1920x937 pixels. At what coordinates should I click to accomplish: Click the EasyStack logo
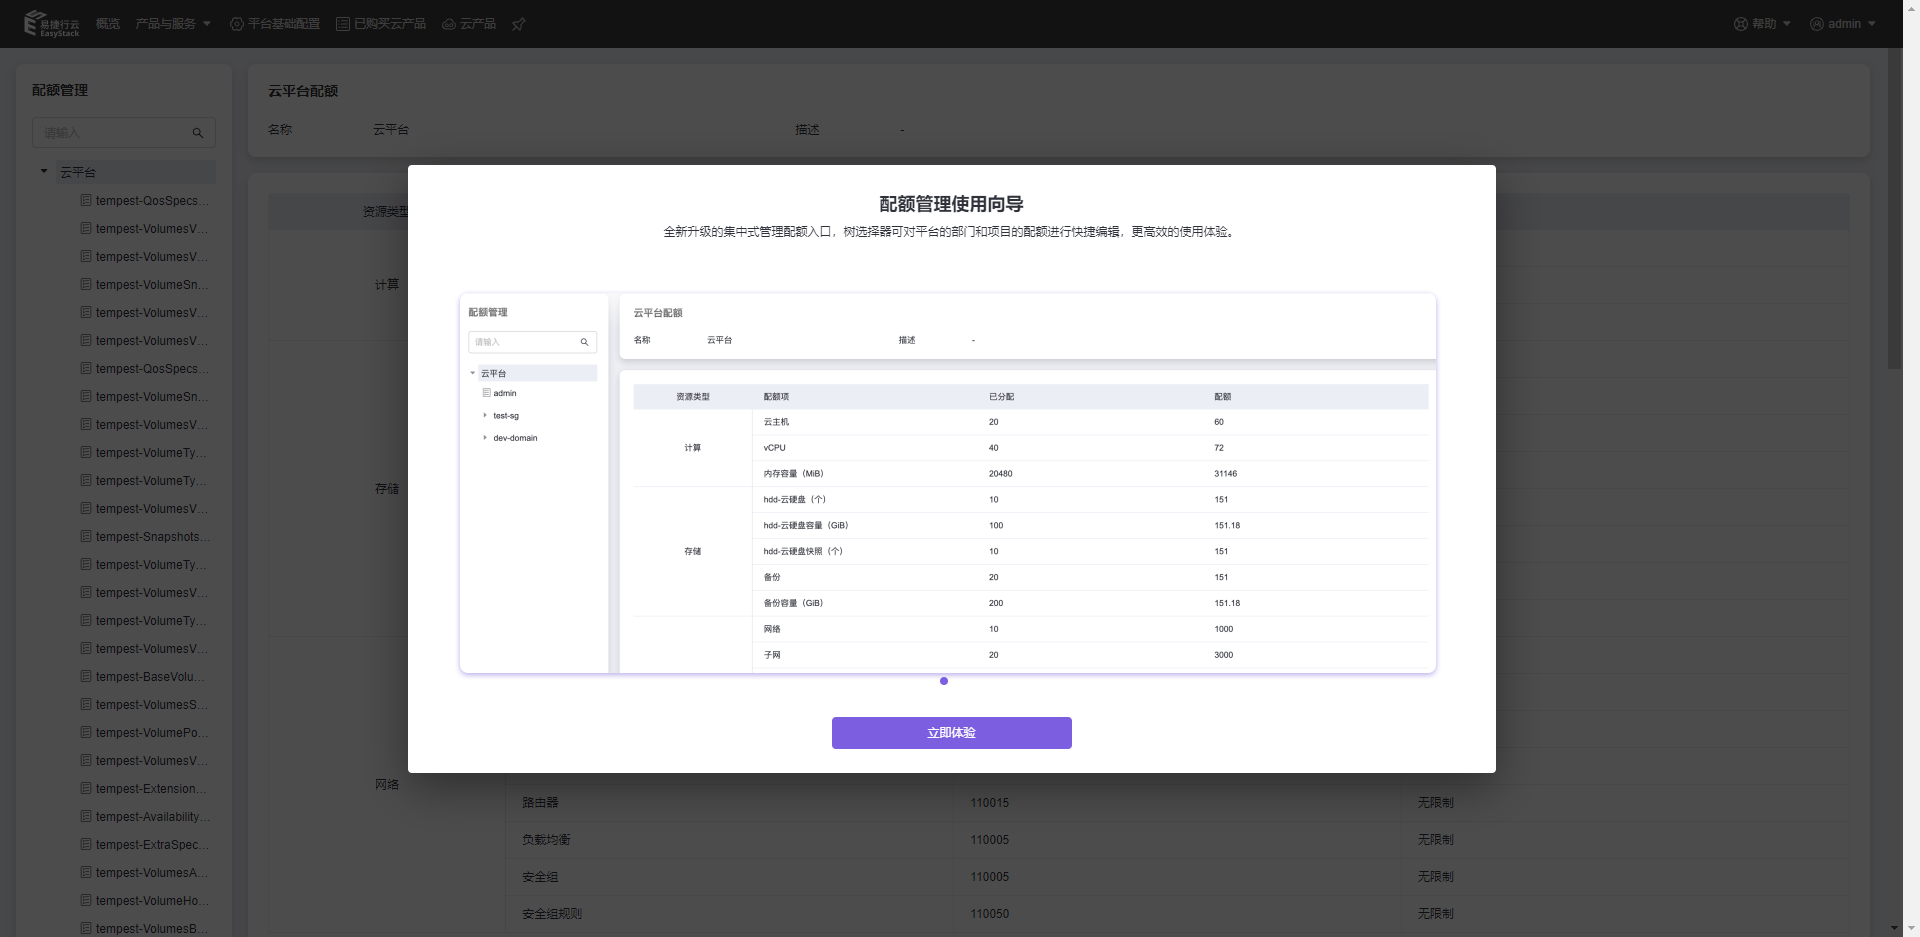point(51,24)
